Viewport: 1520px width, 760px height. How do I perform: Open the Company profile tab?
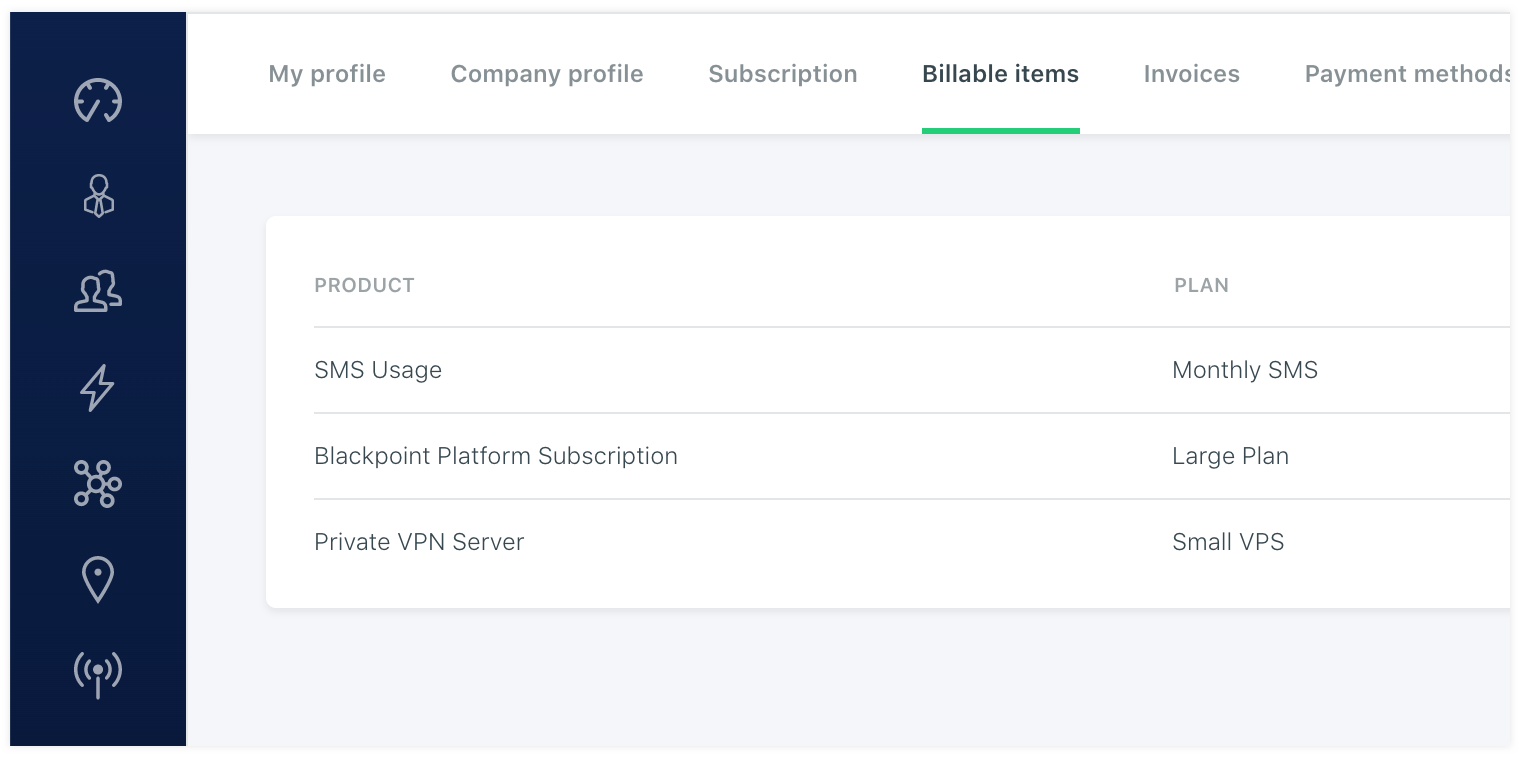tap(547, 74)
